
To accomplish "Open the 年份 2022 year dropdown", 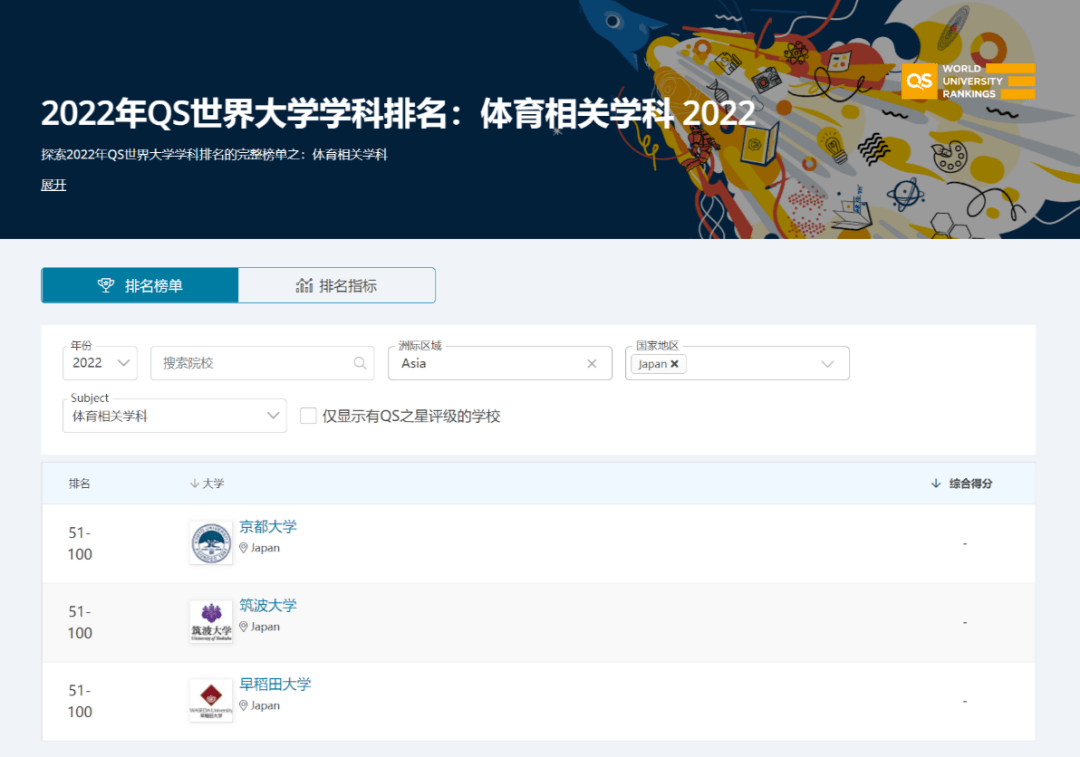I will 101,363.
